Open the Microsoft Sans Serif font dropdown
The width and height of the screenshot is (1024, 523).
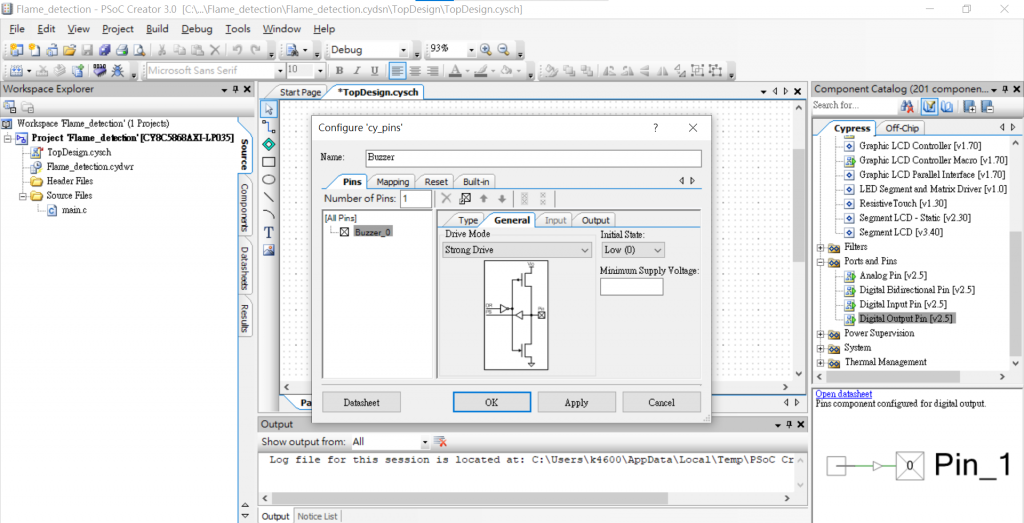(x=280, y=71)
